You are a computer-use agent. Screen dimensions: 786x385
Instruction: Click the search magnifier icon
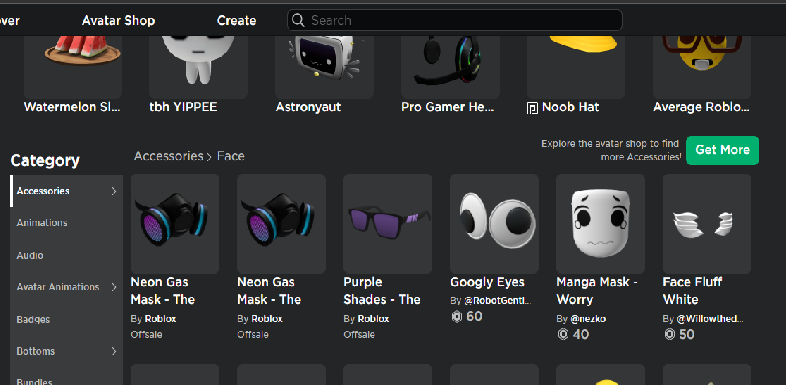coord(298,20)
